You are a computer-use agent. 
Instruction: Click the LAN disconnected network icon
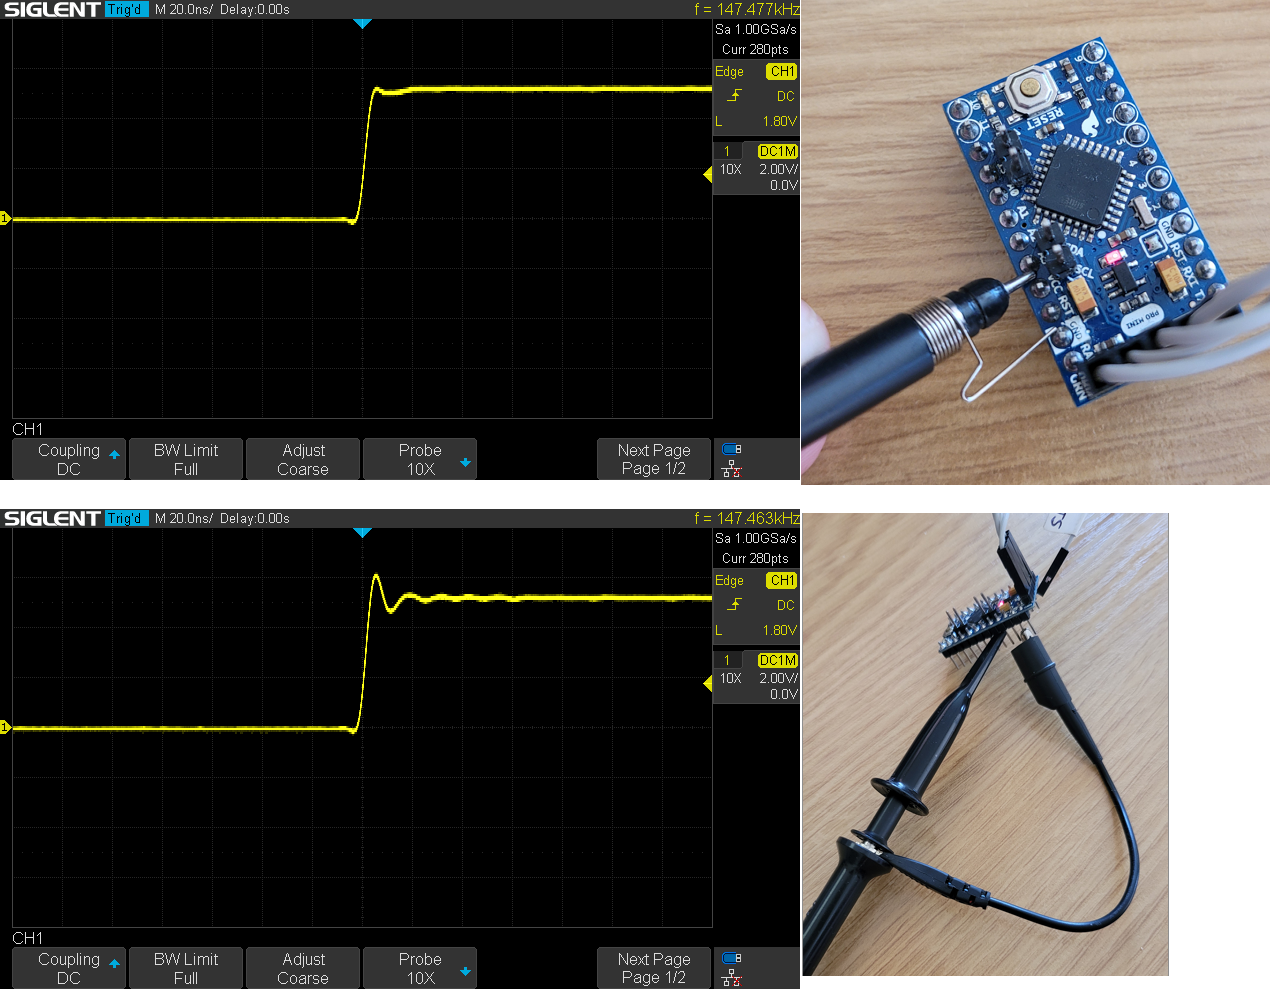pos(730,466)
